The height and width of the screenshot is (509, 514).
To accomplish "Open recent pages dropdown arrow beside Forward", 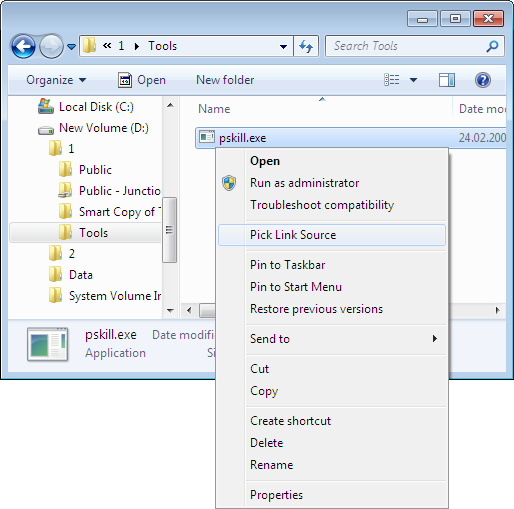I will [71, 46].
